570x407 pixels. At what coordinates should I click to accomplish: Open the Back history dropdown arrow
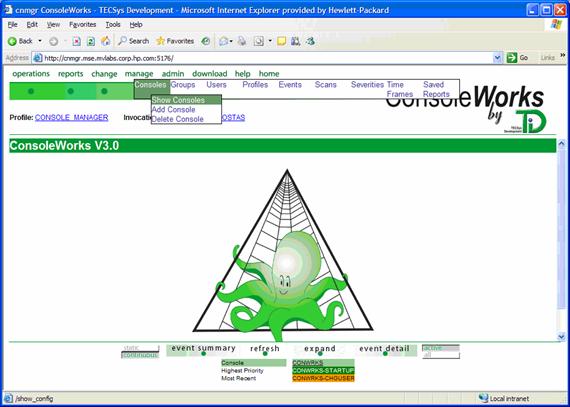40,41
